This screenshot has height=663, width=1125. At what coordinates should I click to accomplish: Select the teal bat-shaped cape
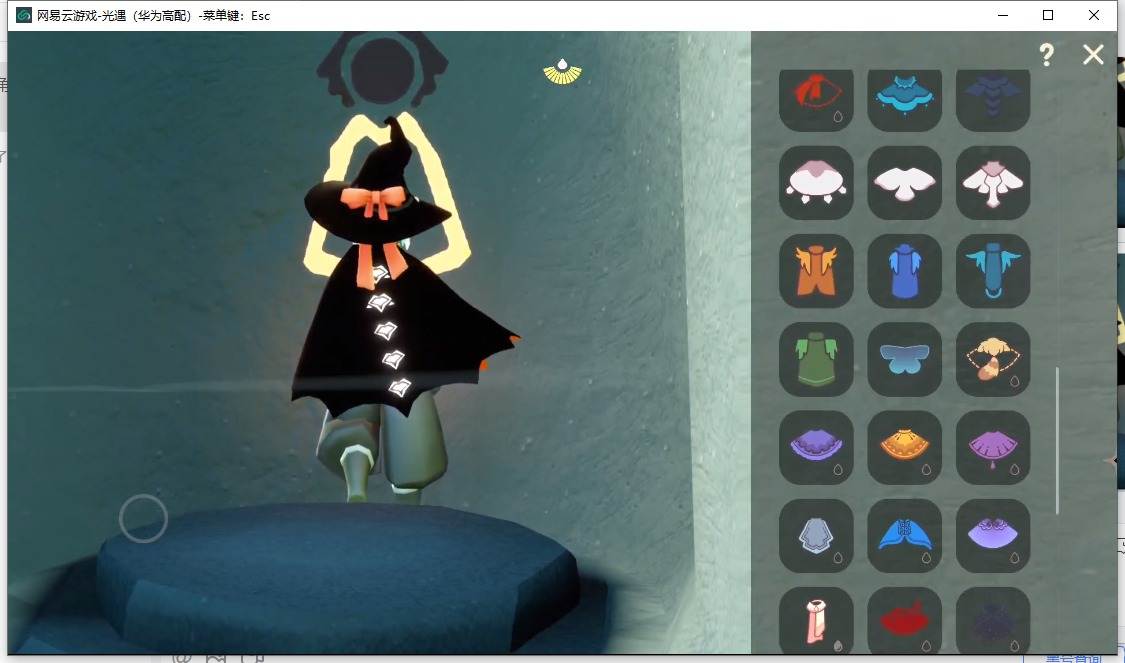904,99
